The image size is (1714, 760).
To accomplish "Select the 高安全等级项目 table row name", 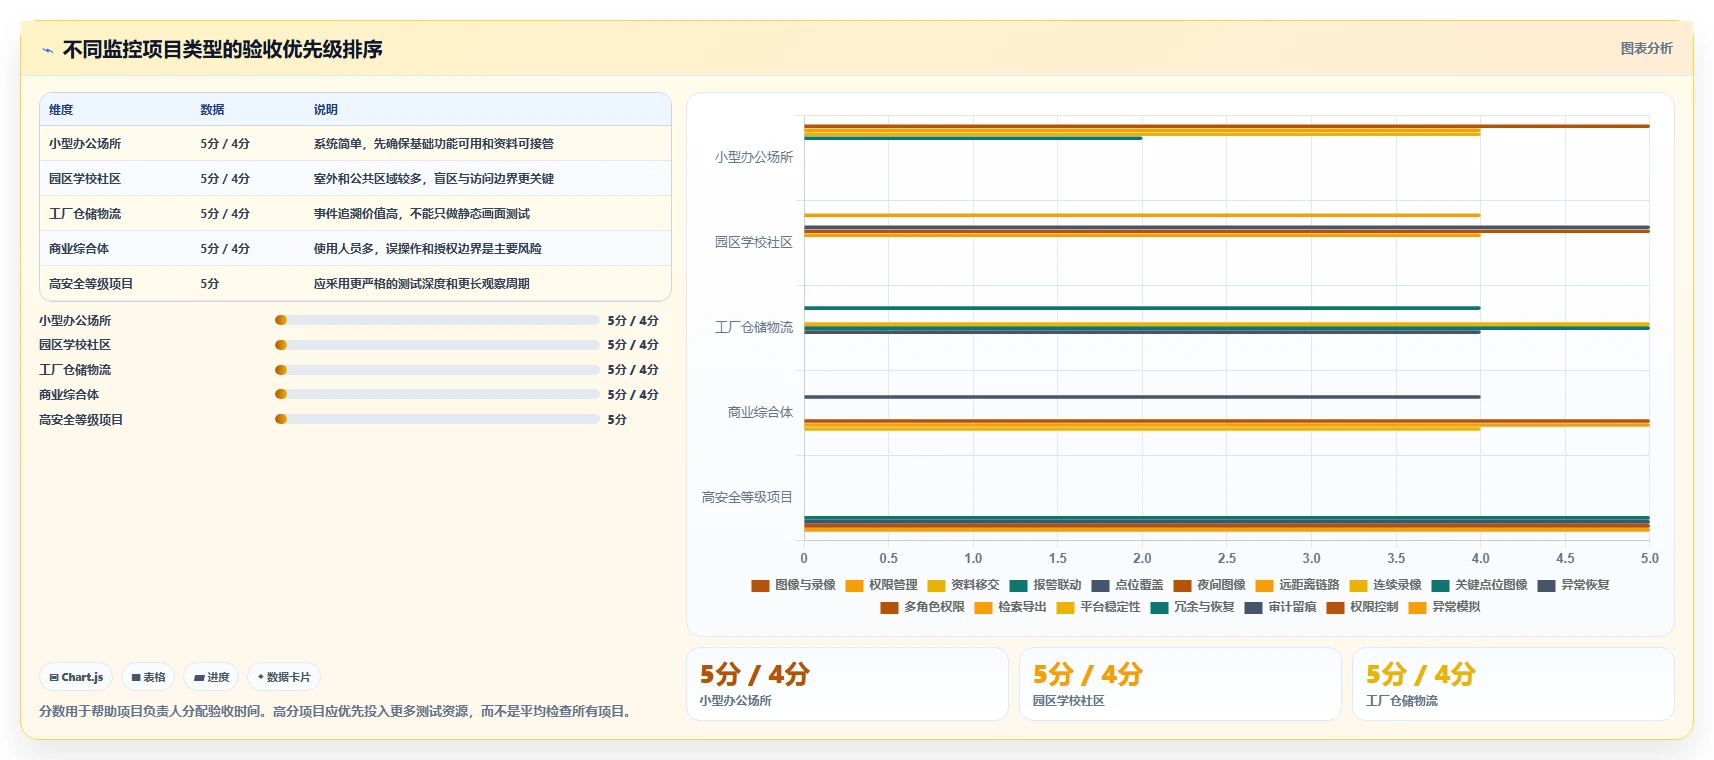I will coord(91,284).
